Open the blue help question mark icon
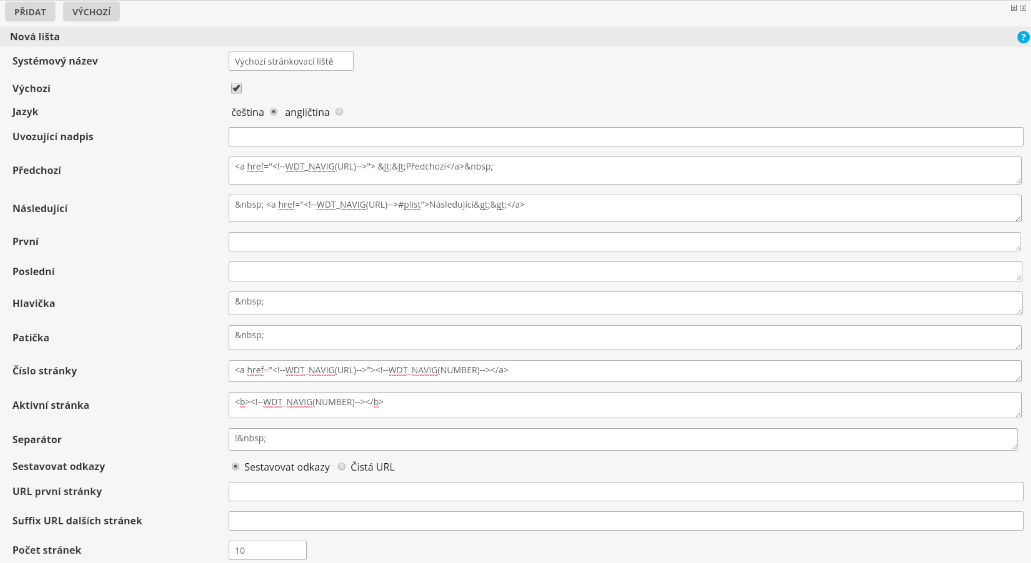1031x563 pixels. [1023, 37]
